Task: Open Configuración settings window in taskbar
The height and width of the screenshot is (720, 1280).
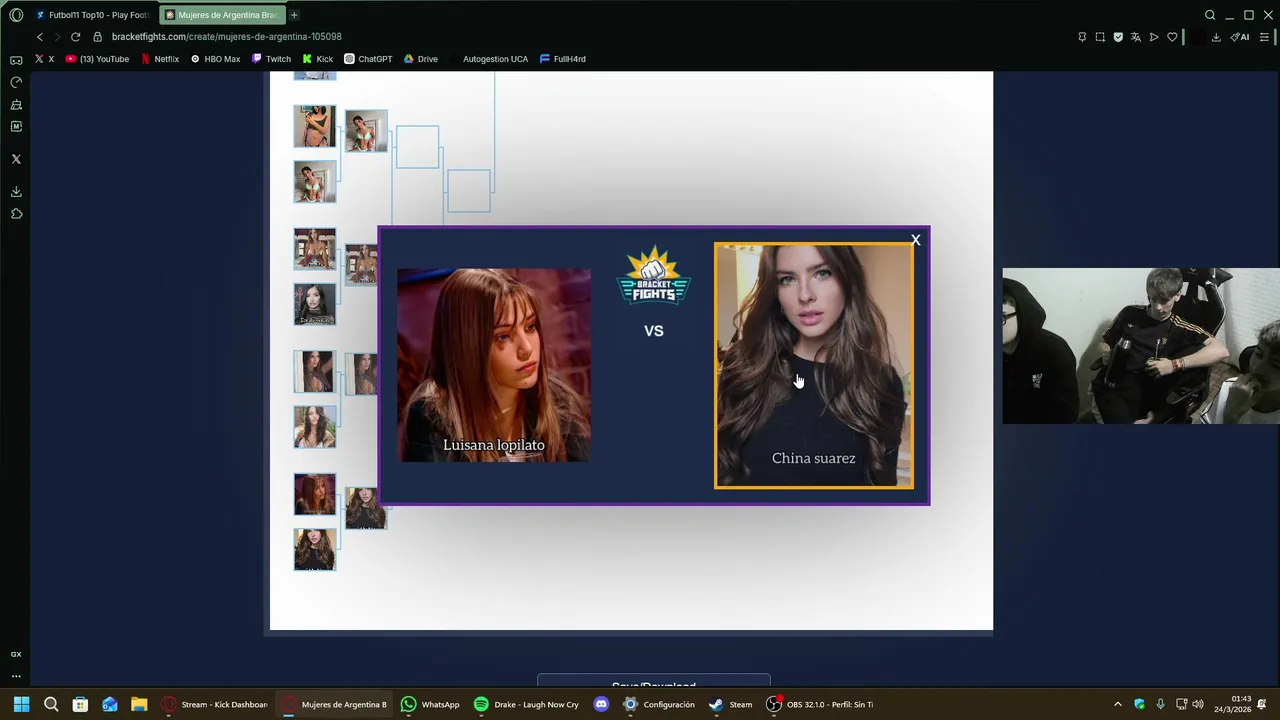Action: (x=659, y=704)
